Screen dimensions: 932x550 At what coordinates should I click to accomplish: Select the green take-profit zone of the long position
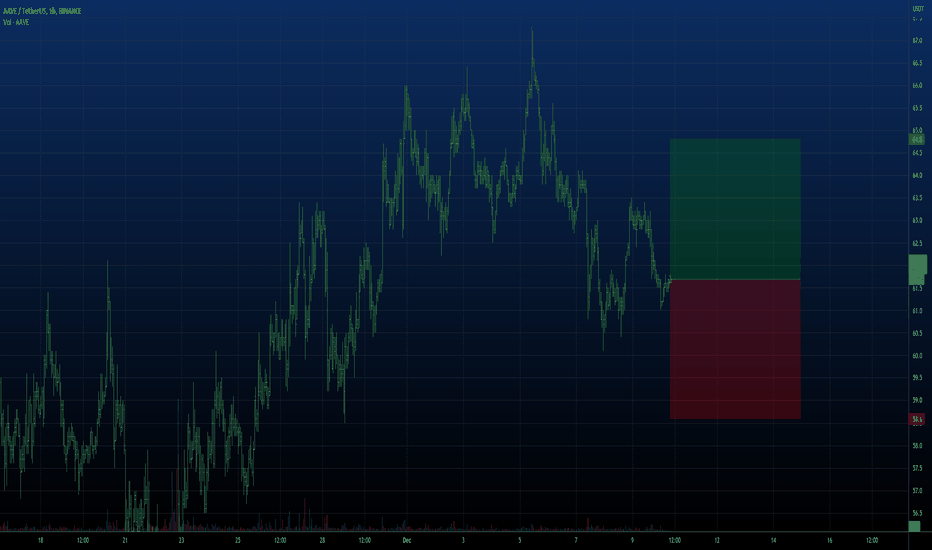click(x=735, y=209)
